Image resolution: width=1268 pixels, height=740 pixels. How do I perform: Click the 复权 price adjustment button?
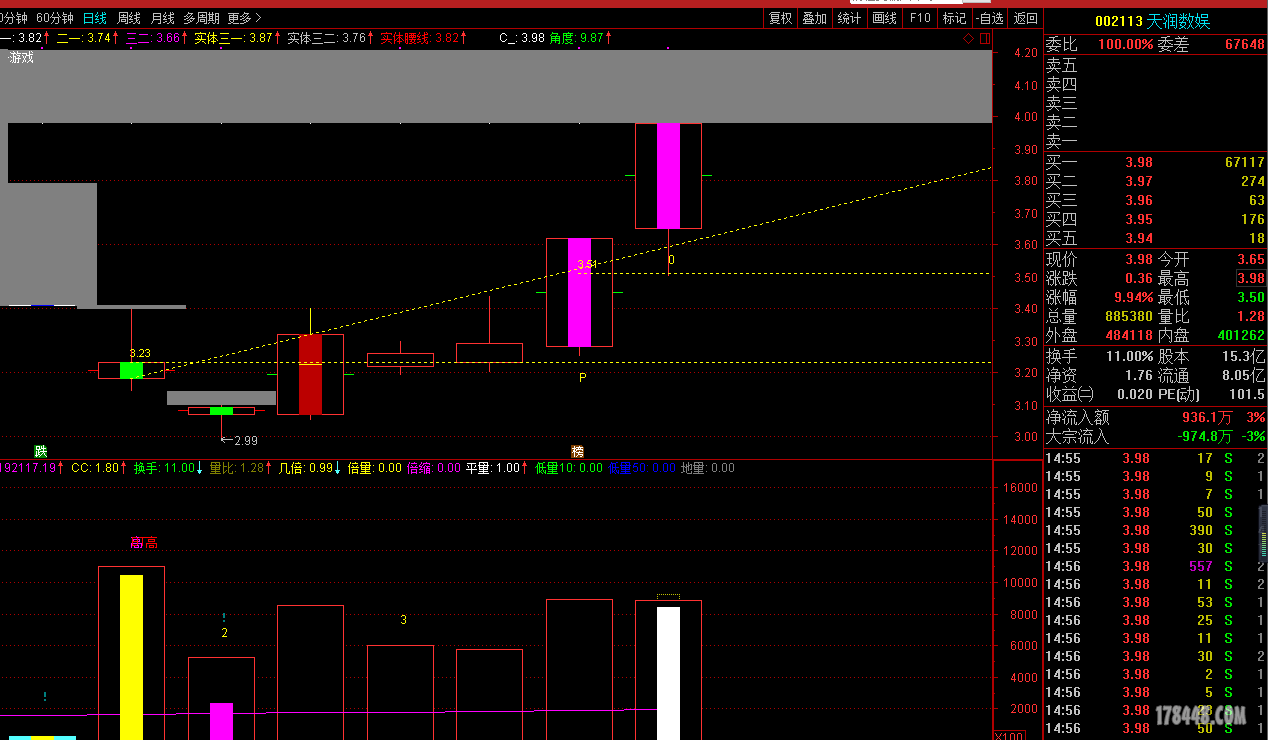point(780,18)
